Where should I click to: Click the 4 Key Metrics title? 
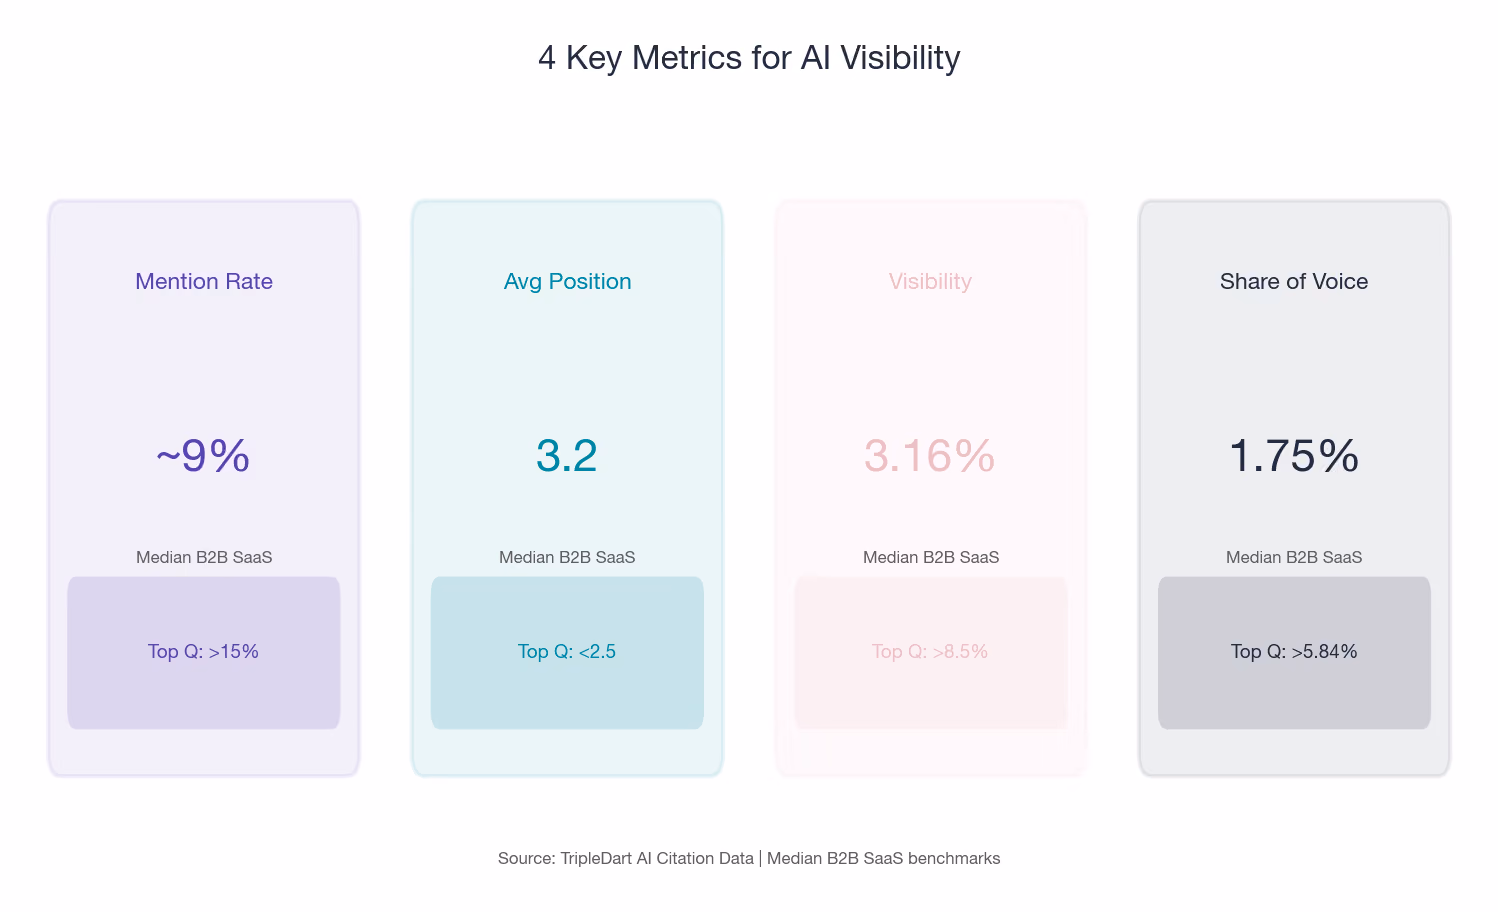coord(749,58)
